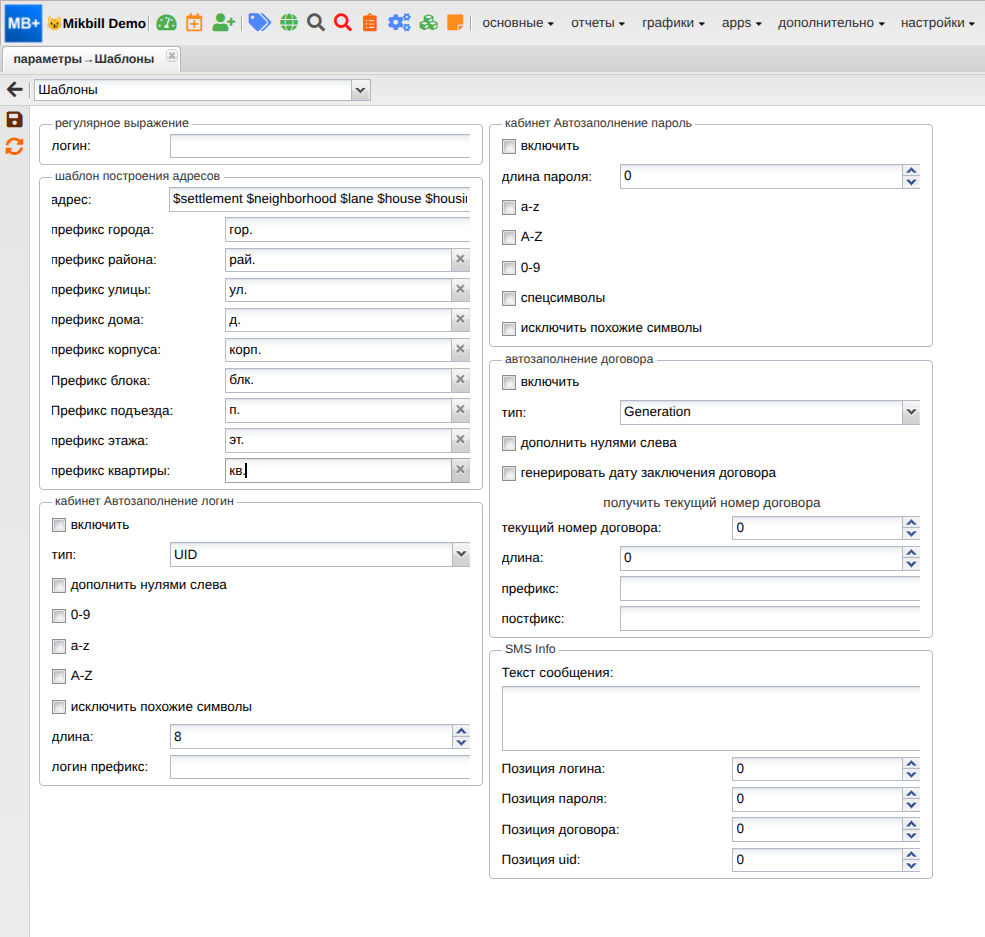The height and width of the screenshot is (937, 985).
Task: Check the спецсимволы checkbox
Action: coord(509,298)
